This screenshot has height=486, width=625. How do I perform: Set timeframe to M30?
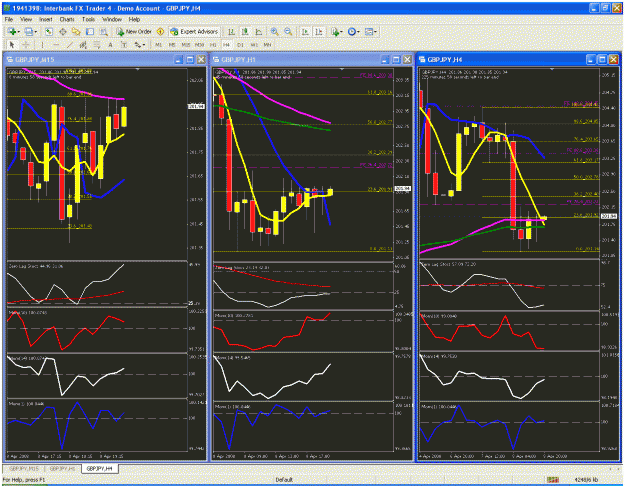(x=199, y=45)
